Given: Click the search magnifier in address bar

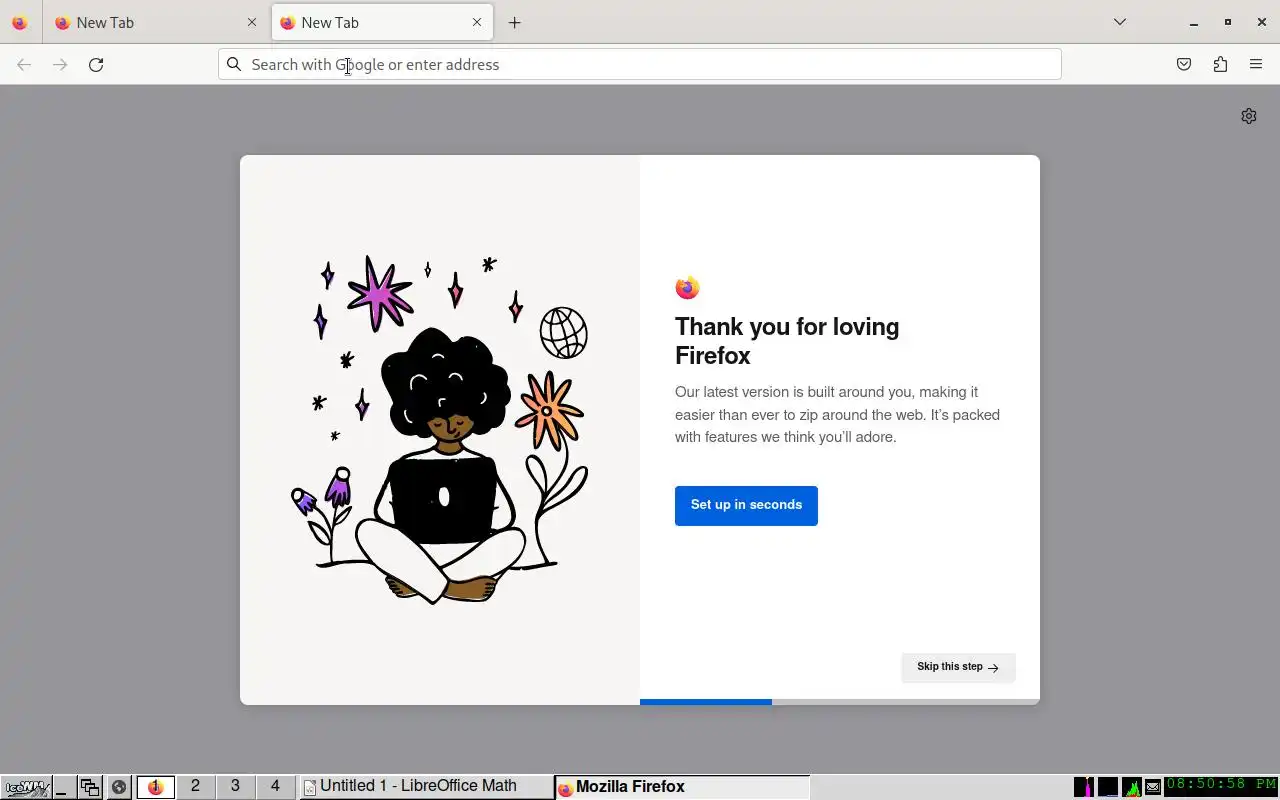Looking at the screenshot, I should pyautogui.click(x=234, y=64).
